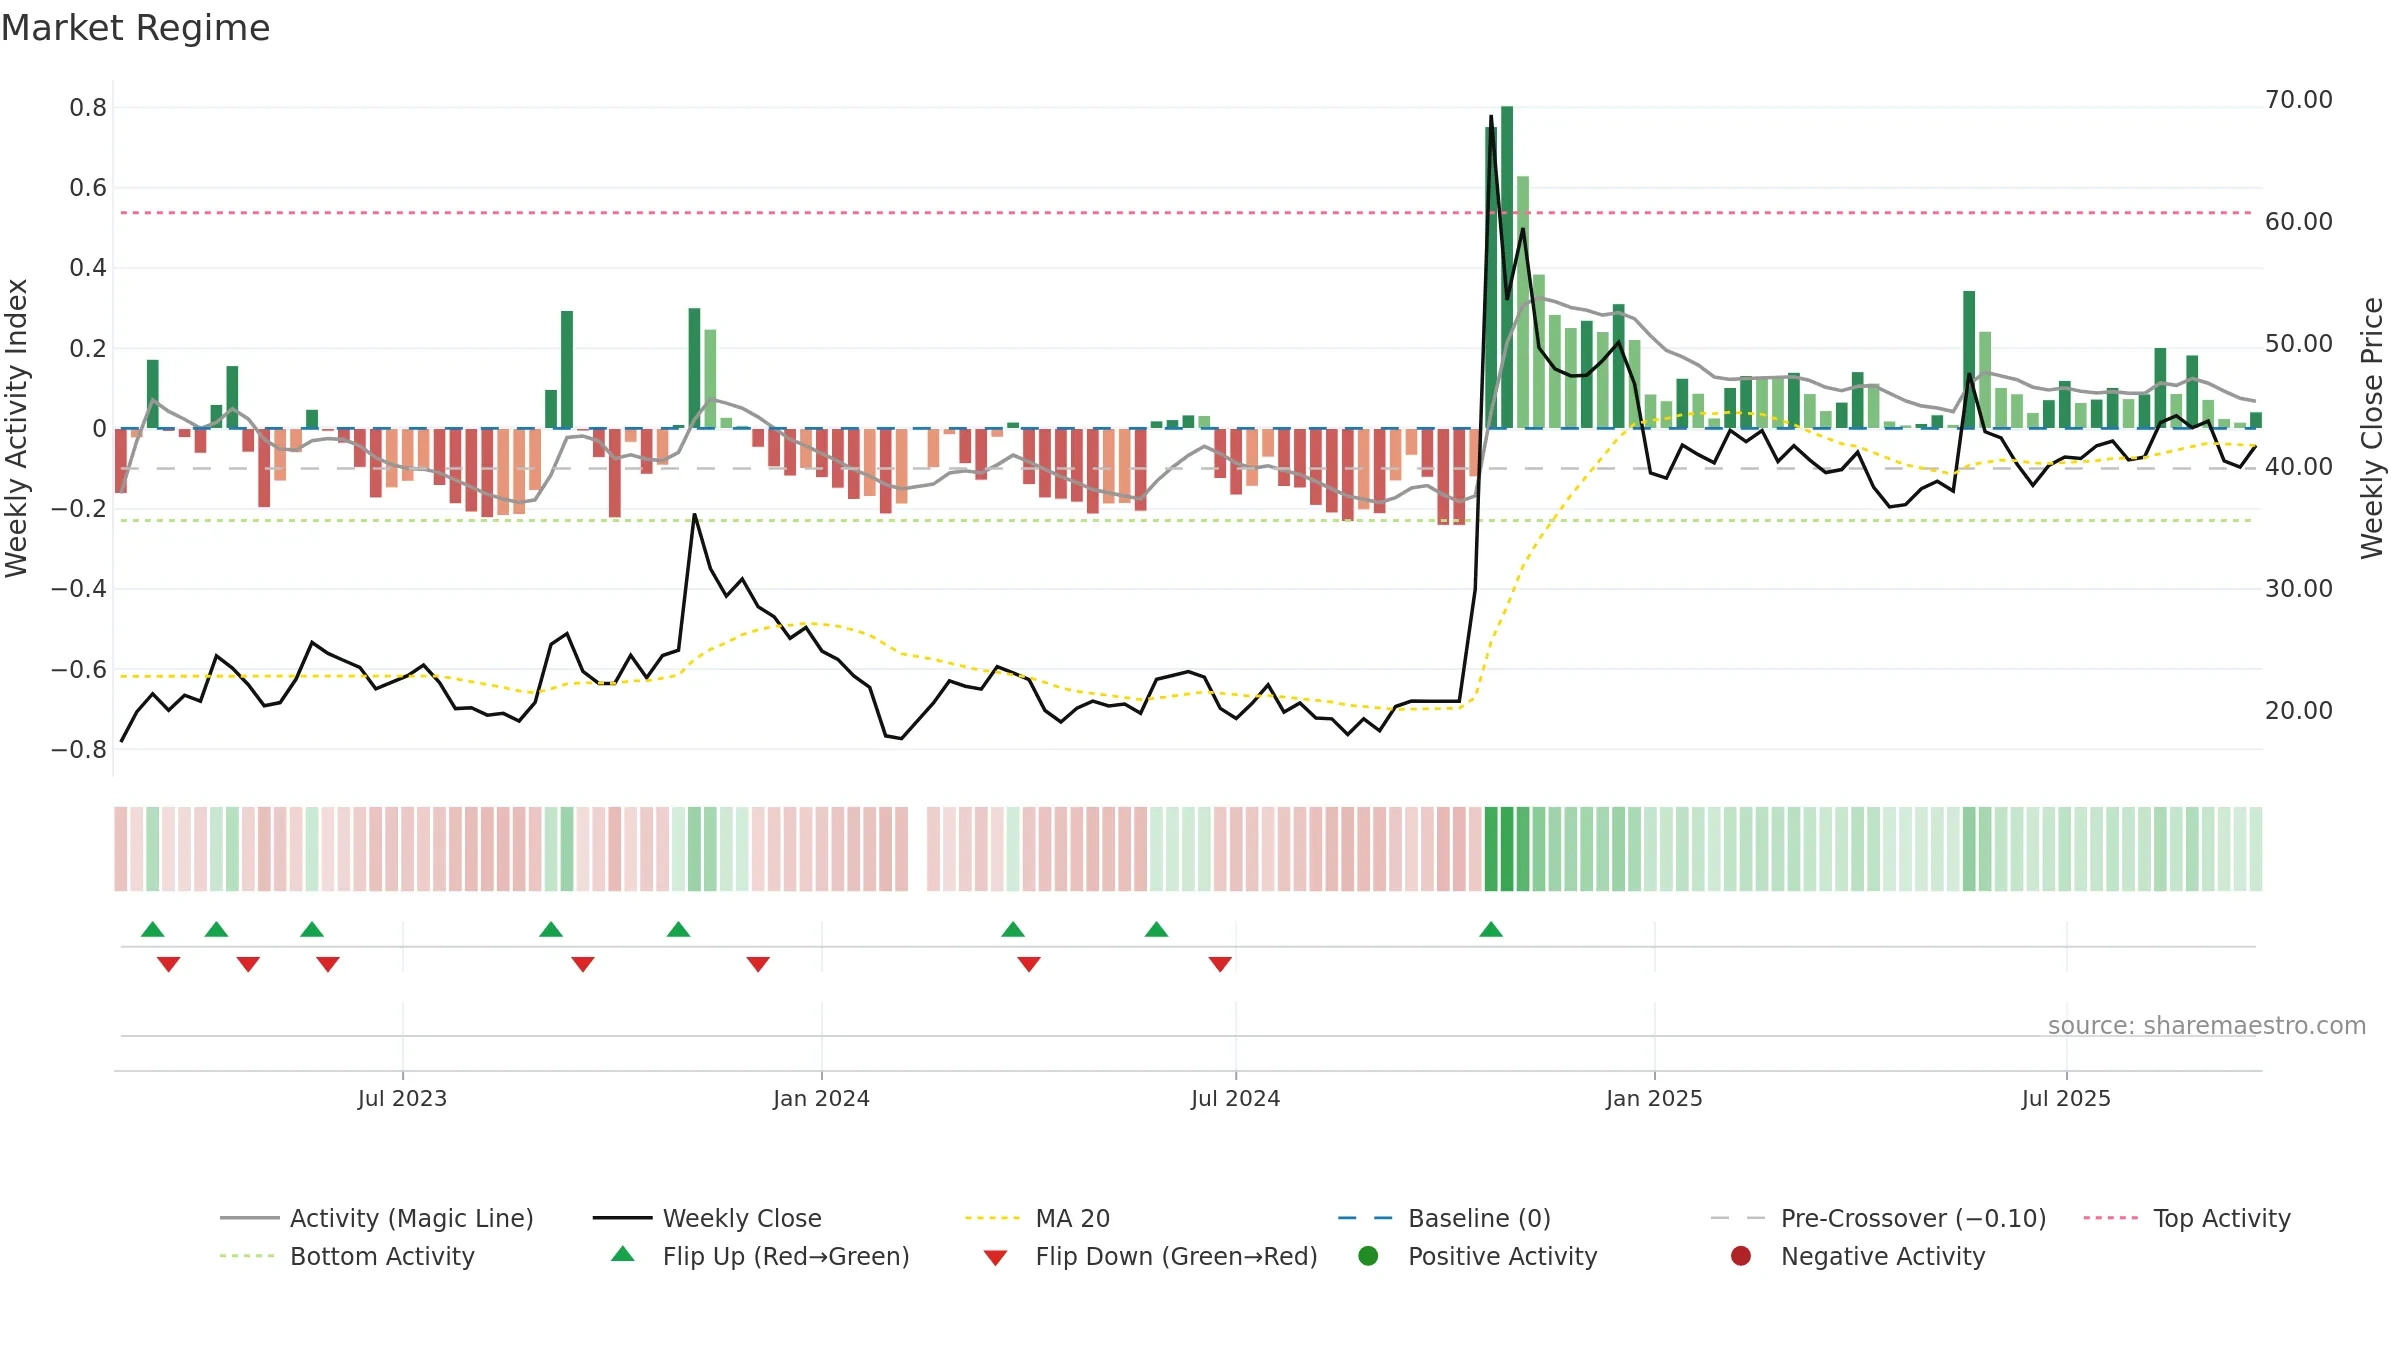Click the Market Regime chart title
2400x1350 pixels.
click(135, 28)
